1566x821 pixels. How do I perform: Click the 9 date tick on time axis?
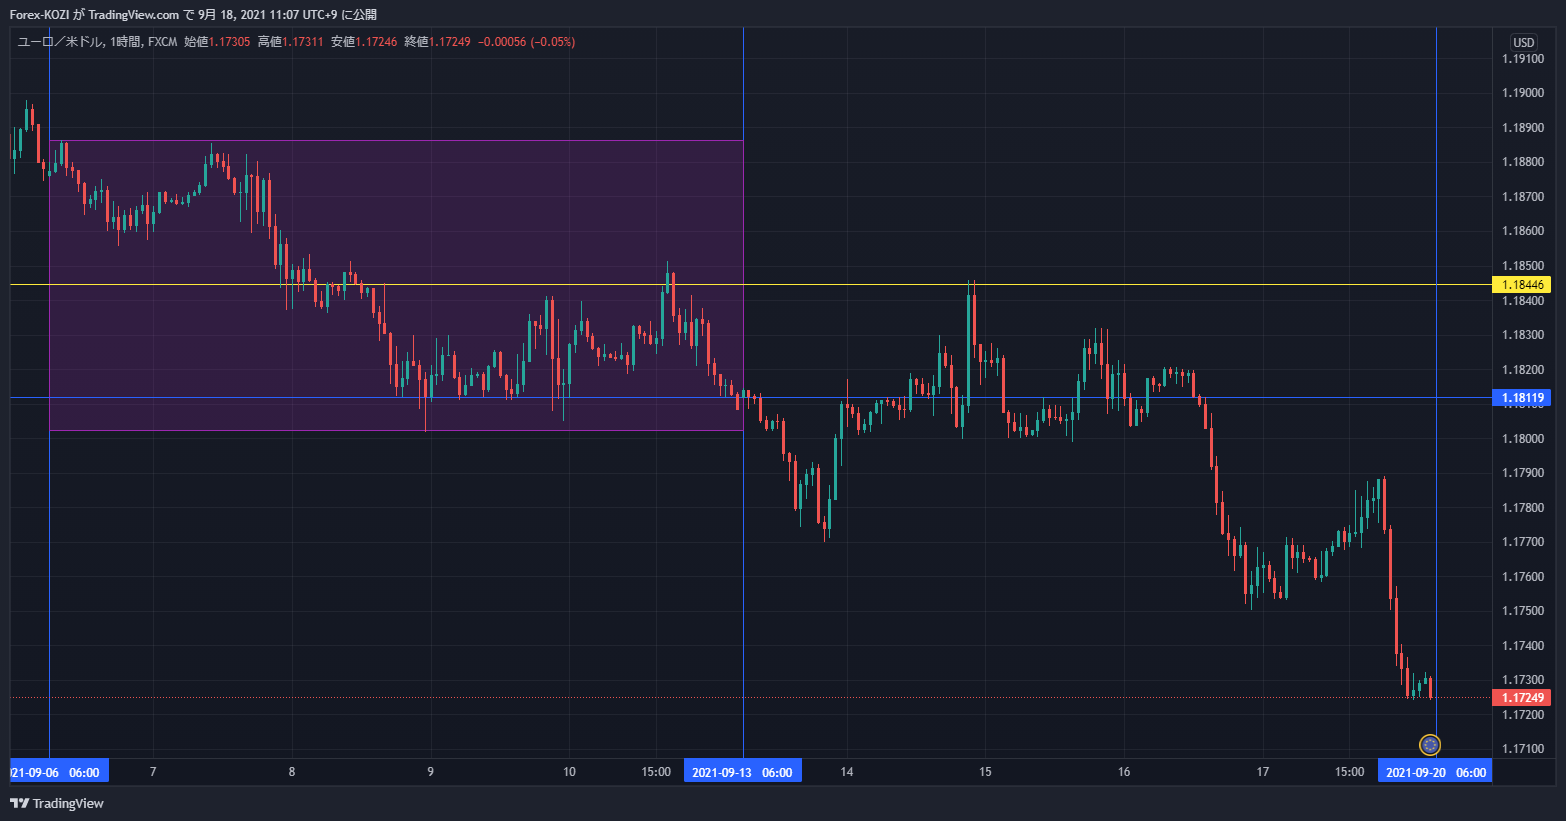pos(431,772)
